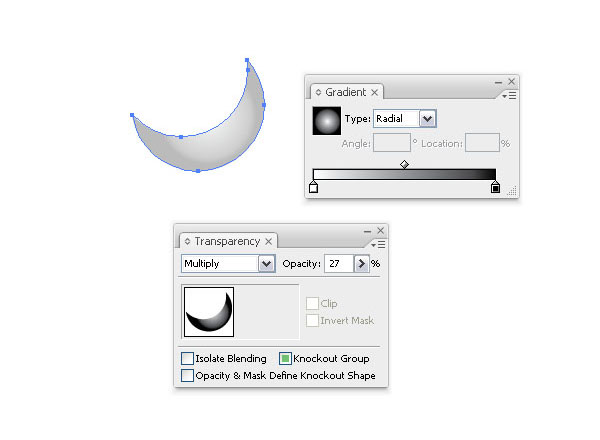Close the Transparency panel window

[380, 230]
